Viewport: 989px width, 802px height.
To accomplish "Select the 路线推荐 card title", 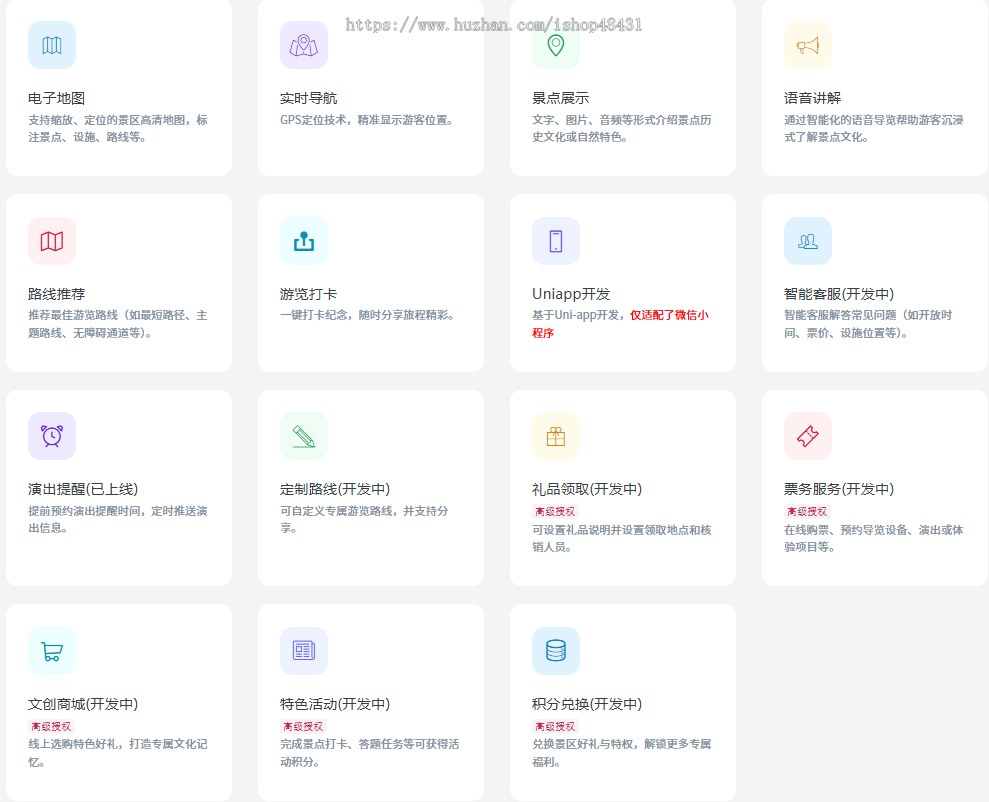I will pos(57,294).
